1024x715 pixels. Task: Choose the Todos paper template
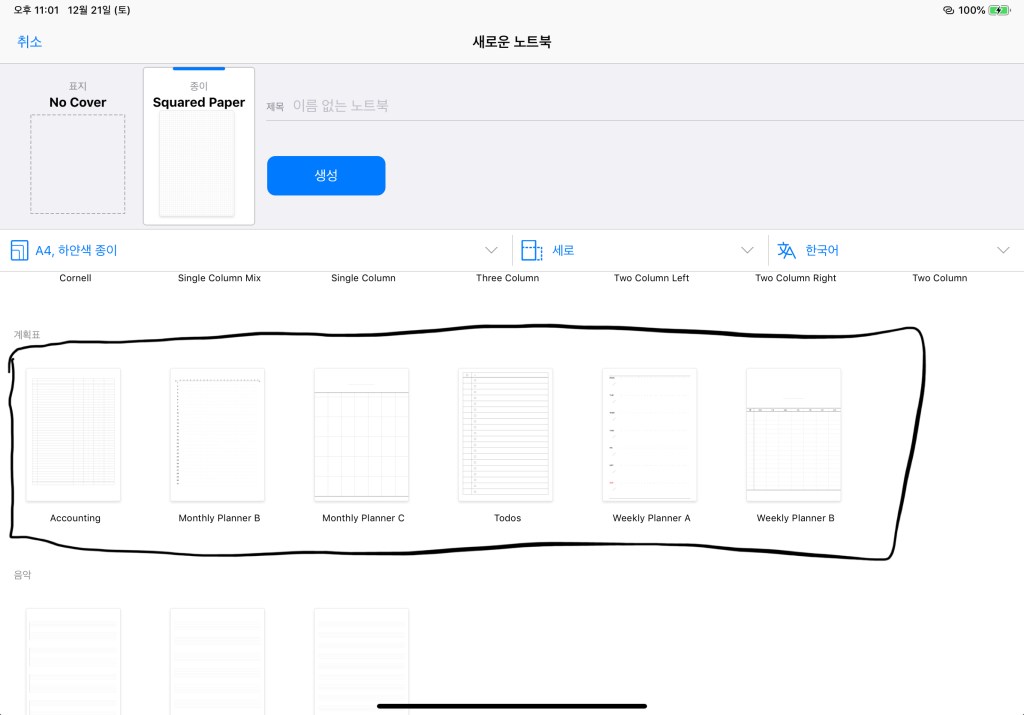[506, 435]
